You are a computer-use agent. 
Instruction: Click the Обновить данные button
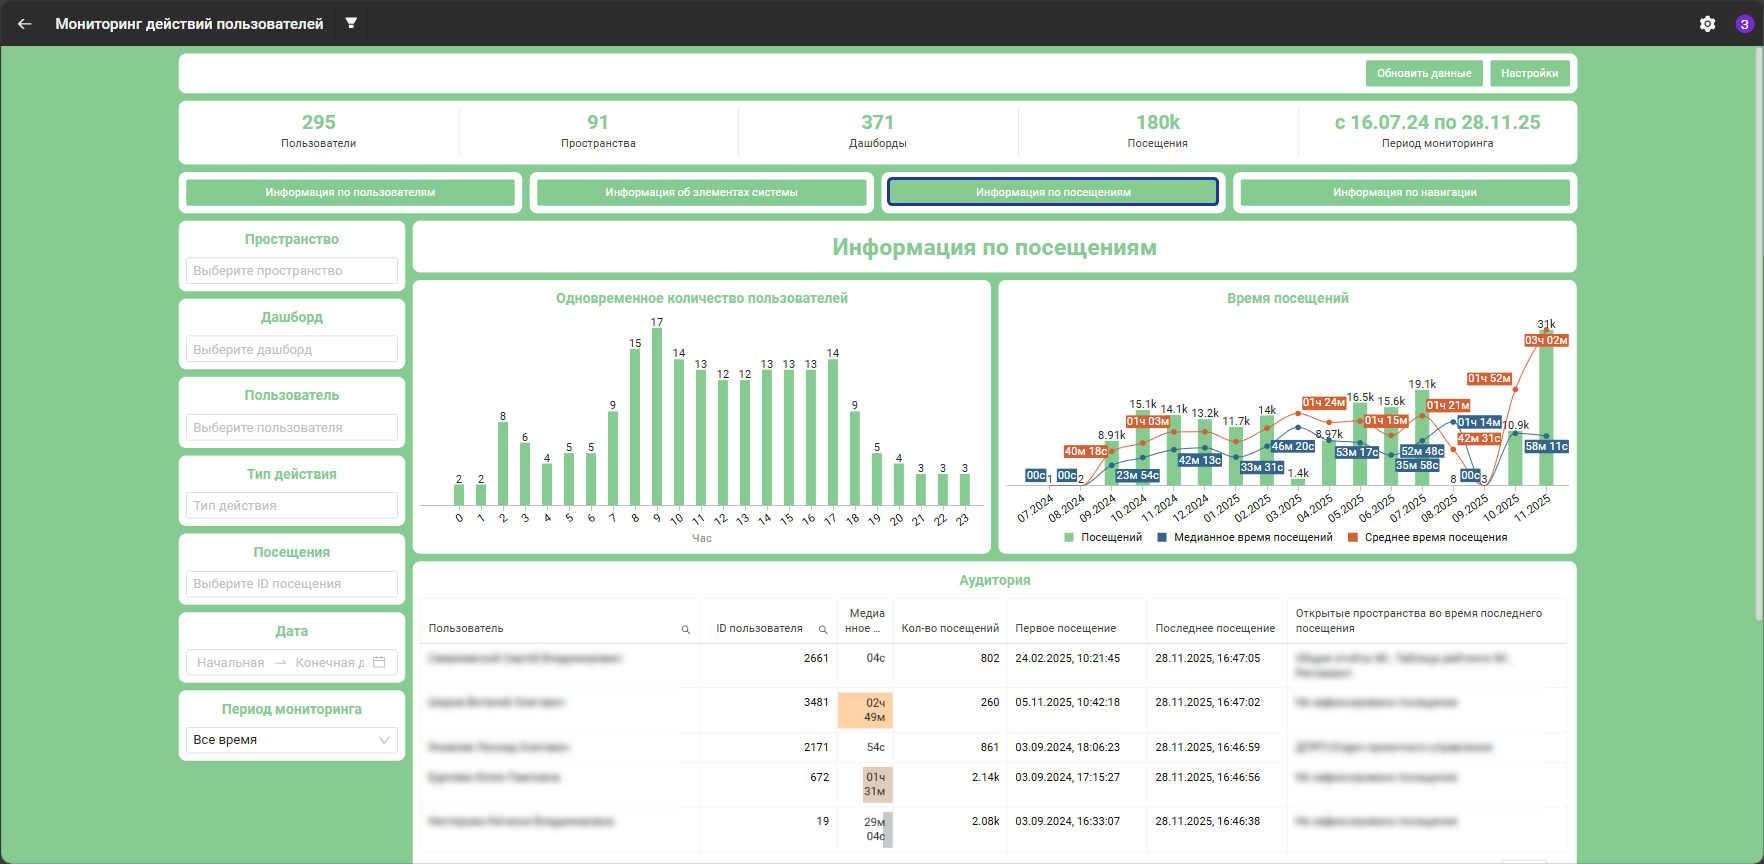(1424, 73)
